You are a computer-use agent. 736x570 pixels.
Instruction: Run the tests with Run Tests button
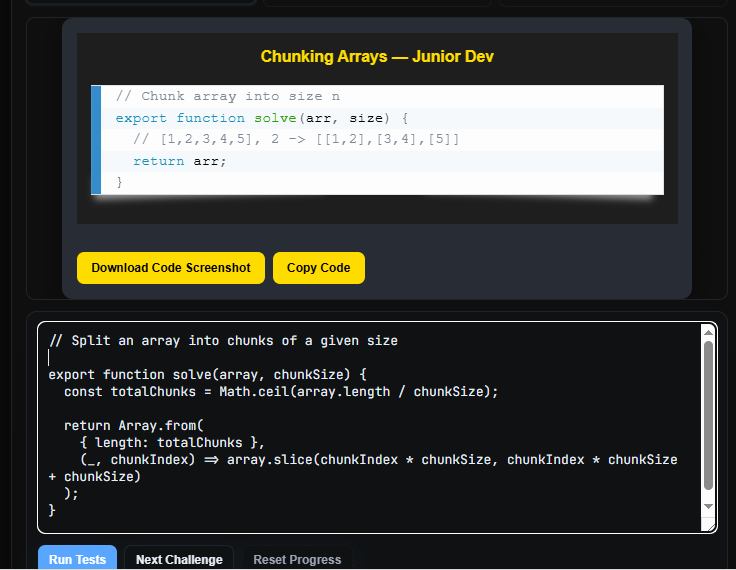(x=77, y=559)
